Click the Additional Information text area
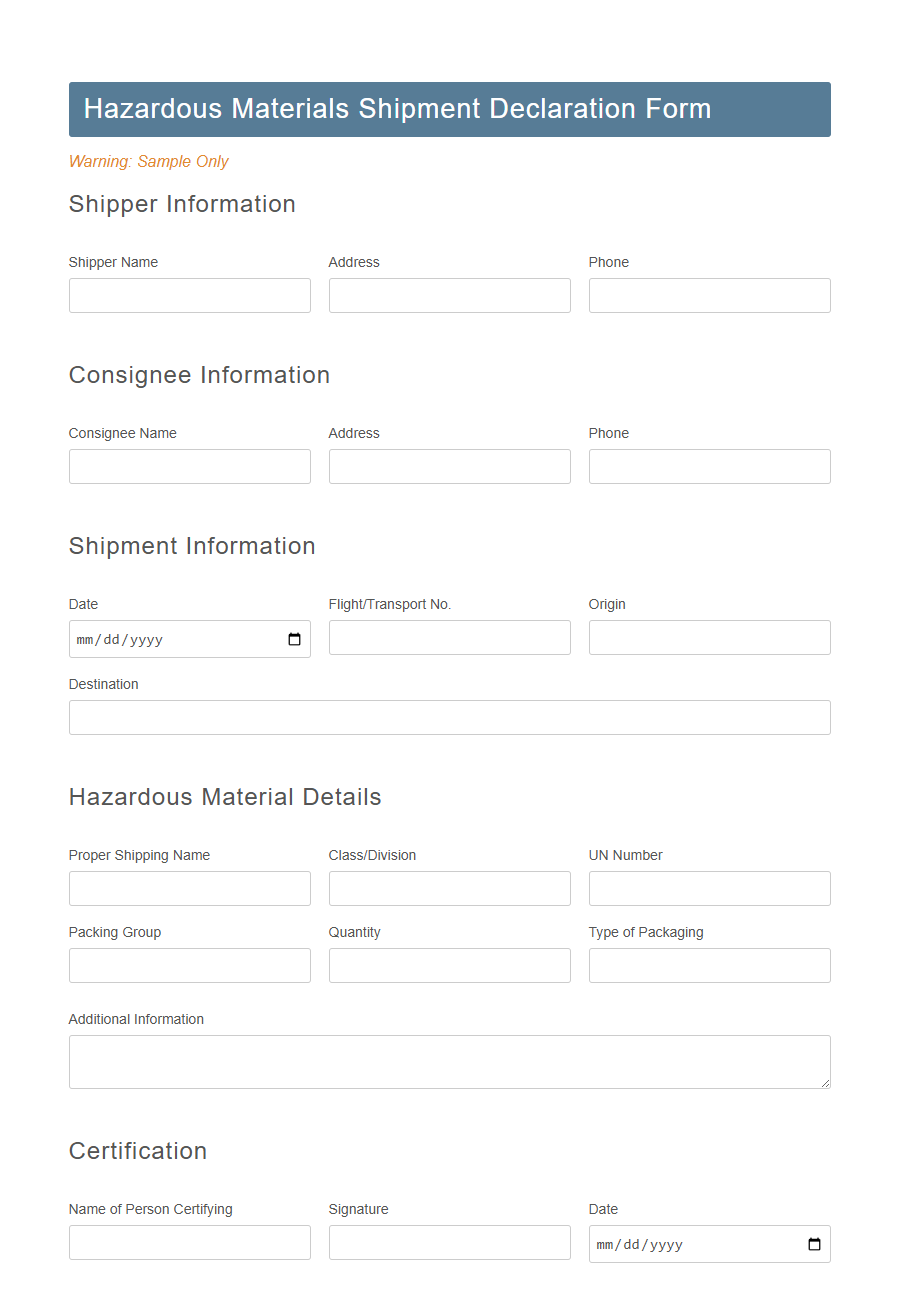 449,1060
